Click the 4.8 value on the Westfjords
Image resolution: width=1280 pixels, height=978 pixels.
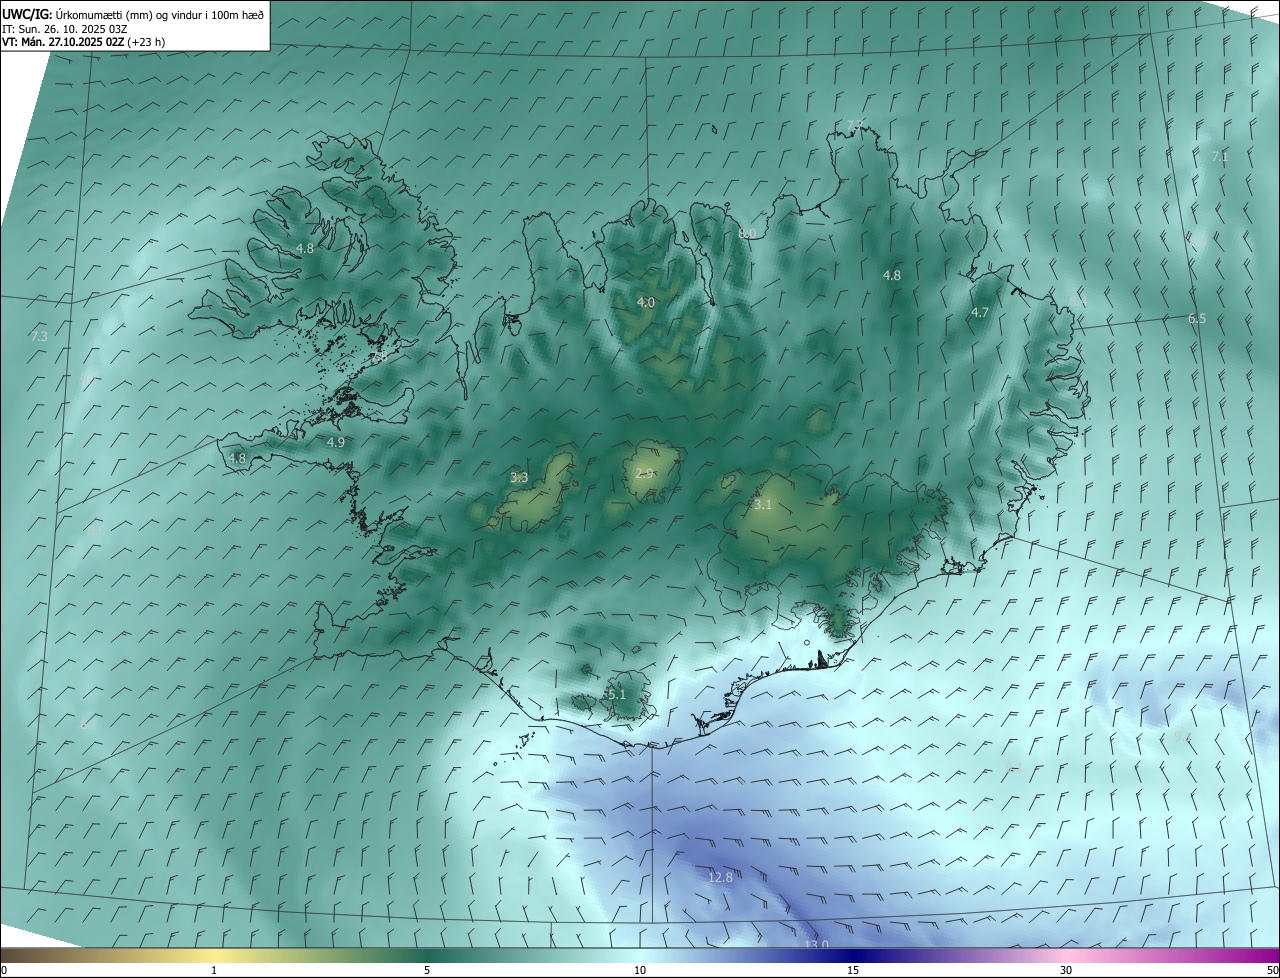[x=305, y=248]
